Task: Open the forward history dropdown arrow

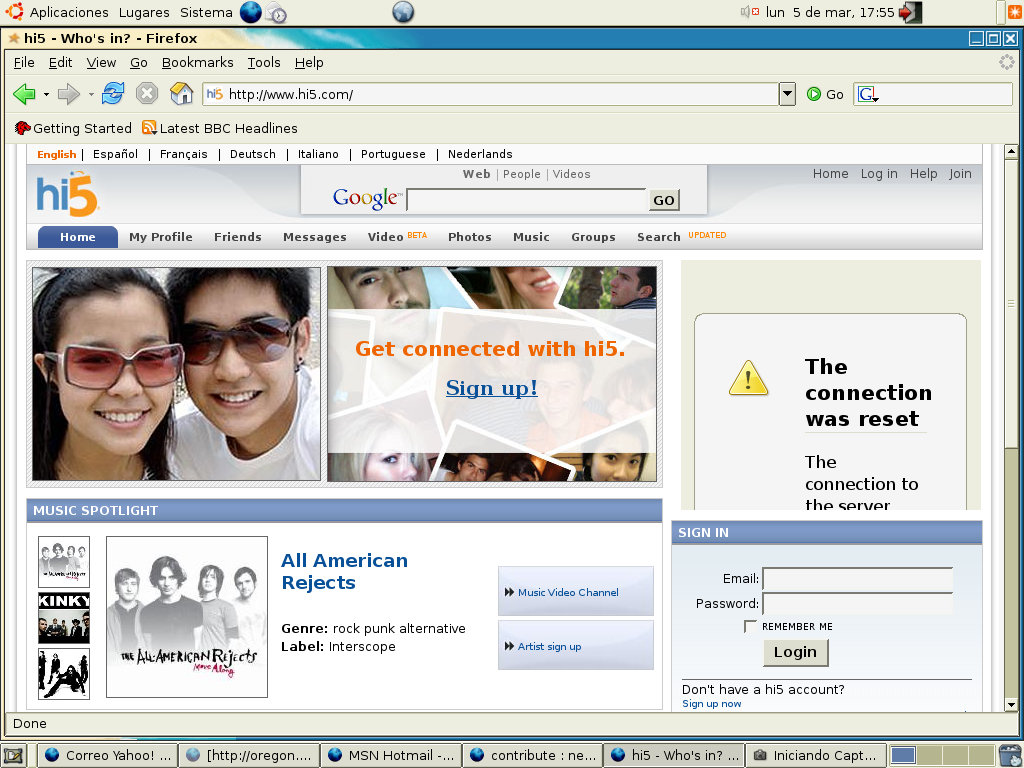Action: pos(91,95)
